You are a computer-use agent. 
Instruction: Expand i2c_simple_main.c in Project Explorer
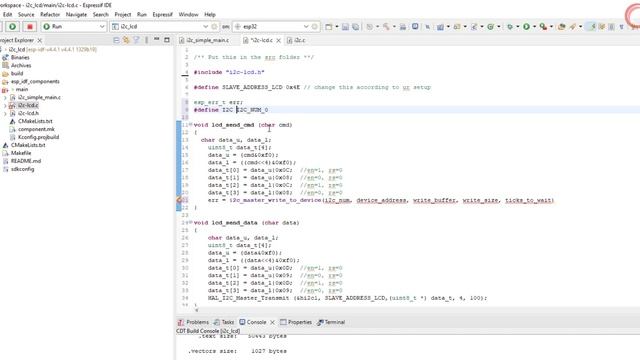coord(5,98)
